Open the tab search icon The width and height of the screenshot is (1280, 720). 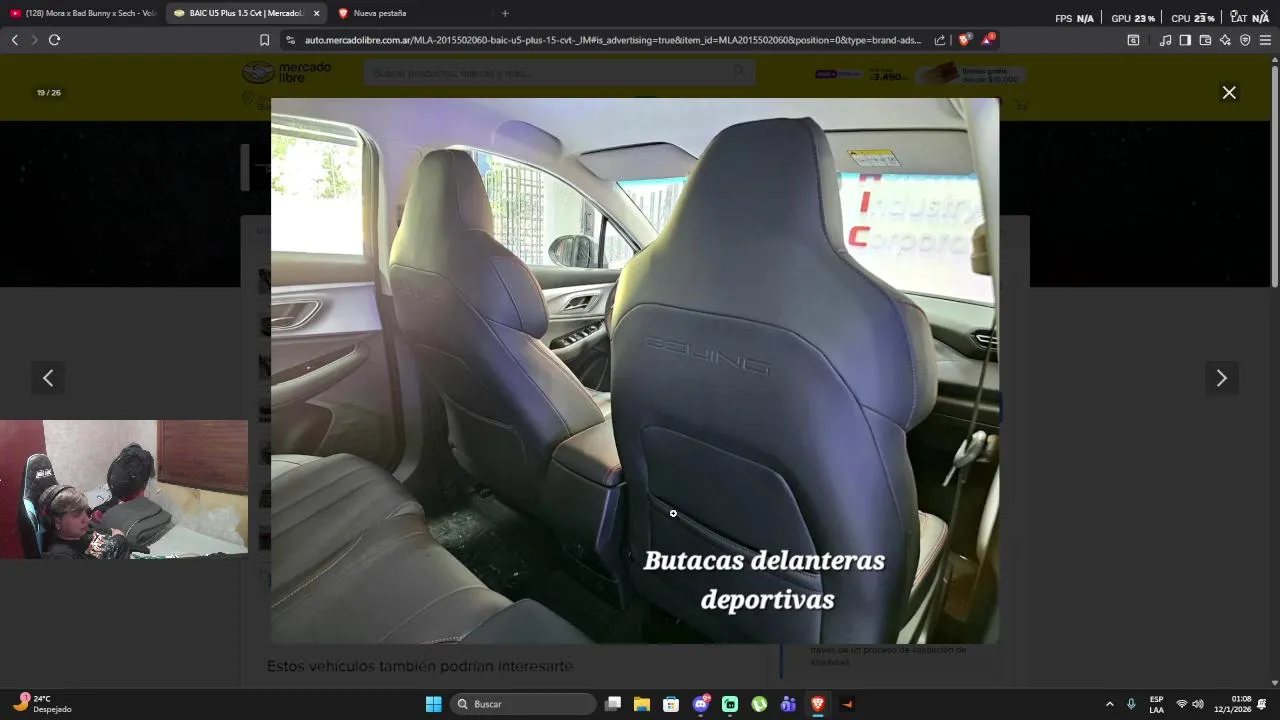coord(1133,40)
